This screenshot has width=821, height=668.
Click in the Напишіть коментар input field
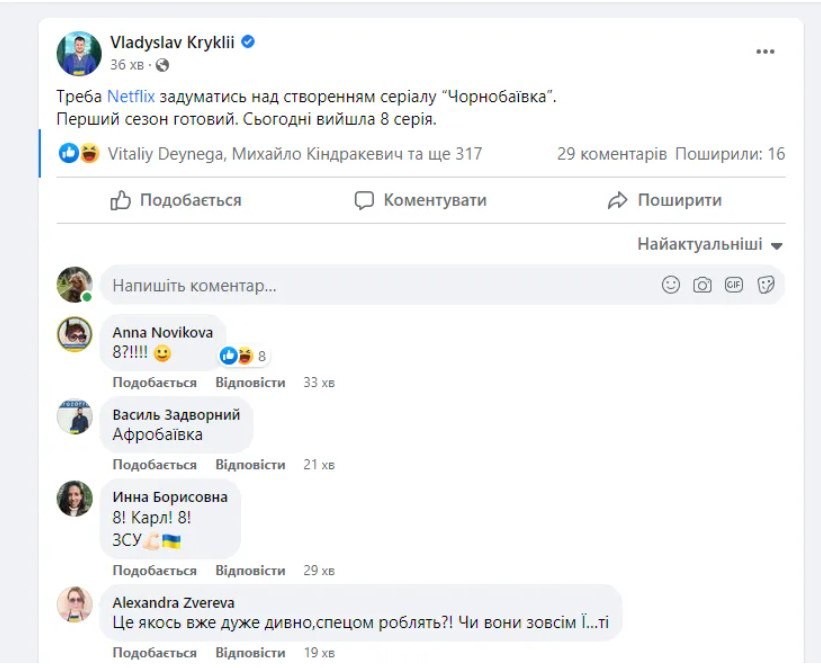(380, 286)
